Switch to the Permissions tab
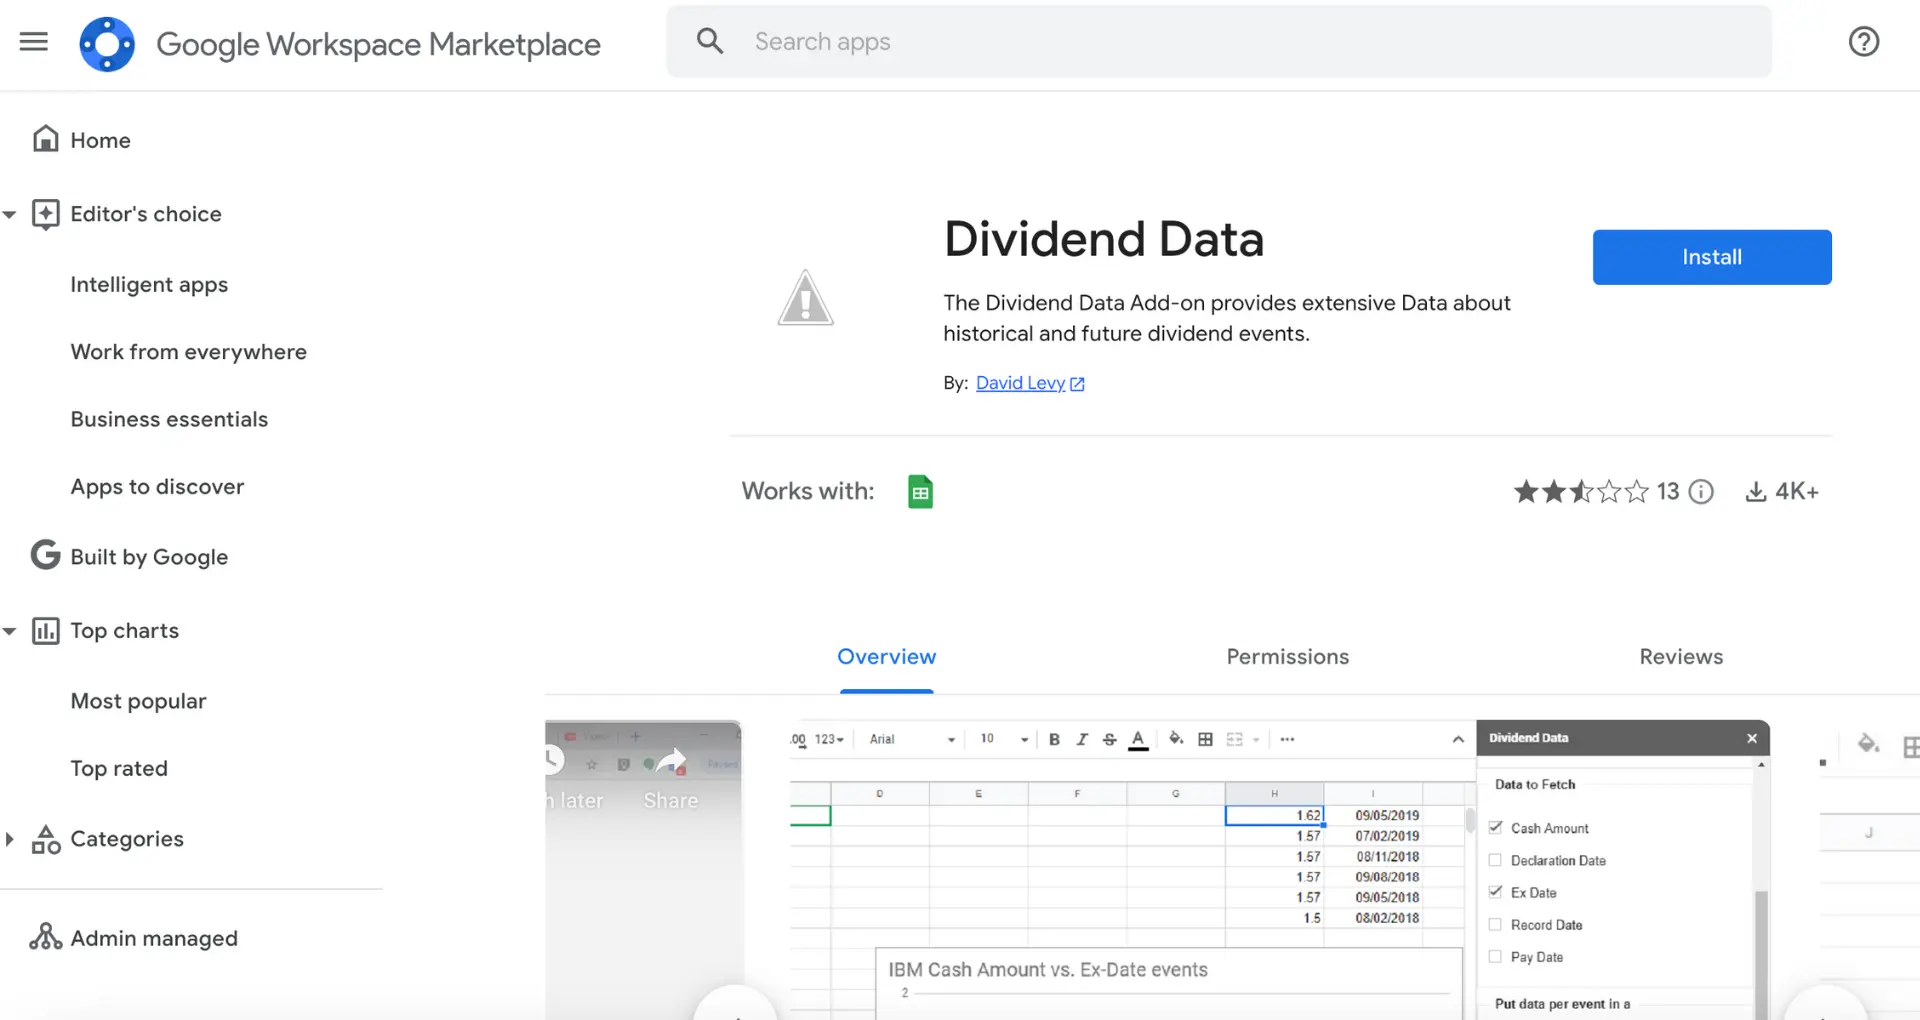Screen dimensions: 1920x1020 1288,657
